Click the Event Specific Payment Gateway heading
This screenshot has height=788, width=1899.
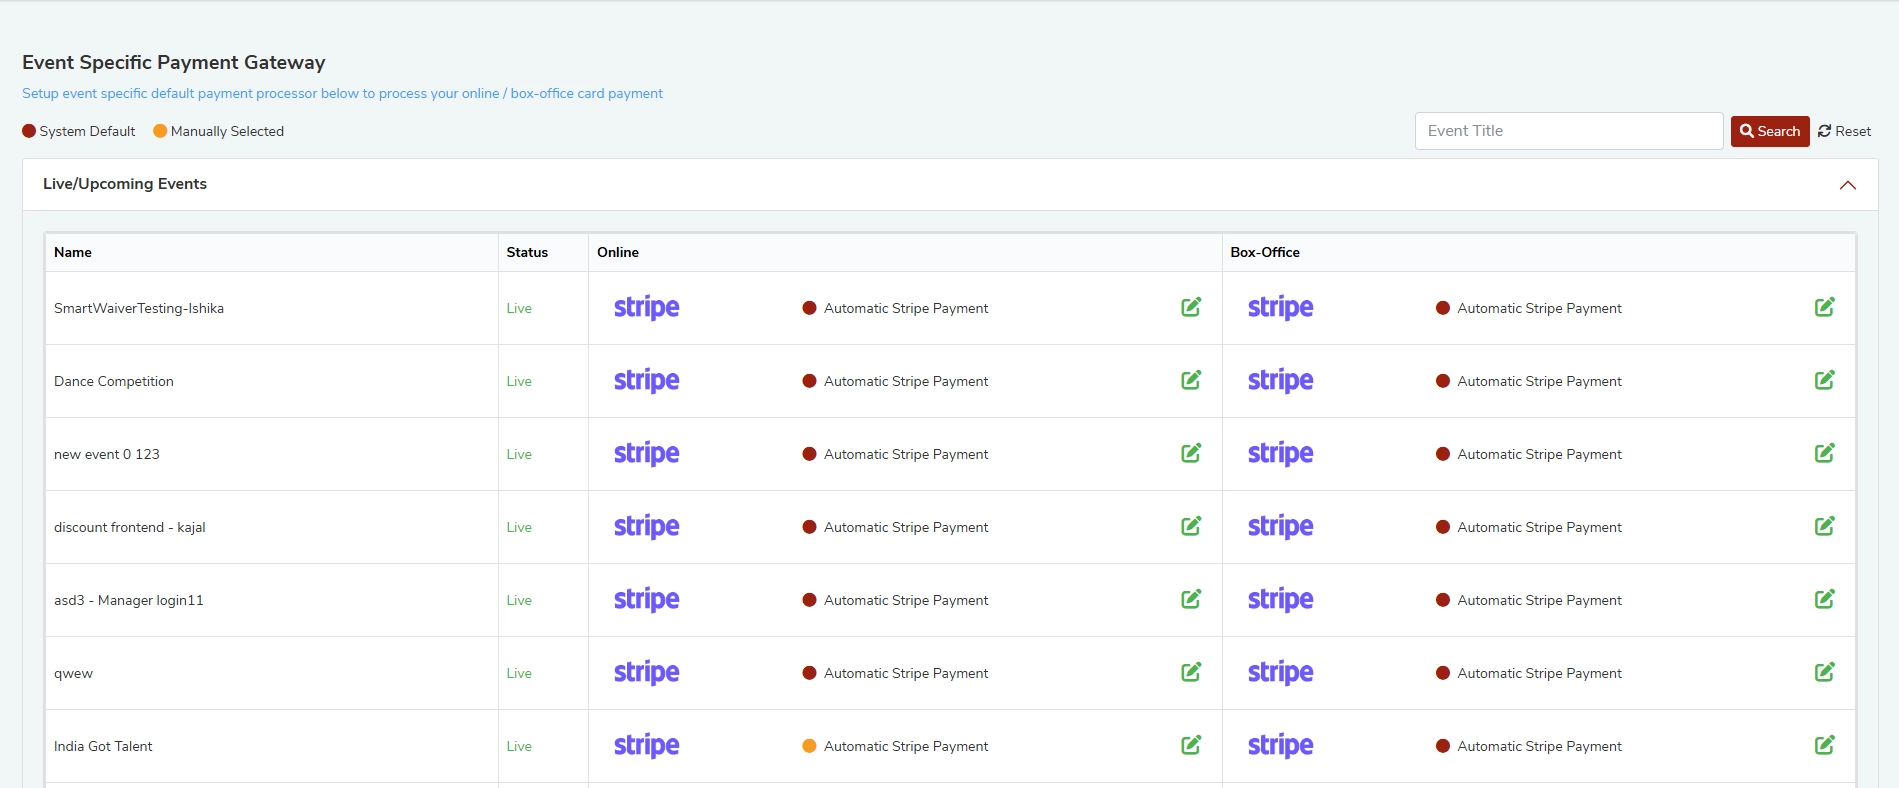point(174,62)
